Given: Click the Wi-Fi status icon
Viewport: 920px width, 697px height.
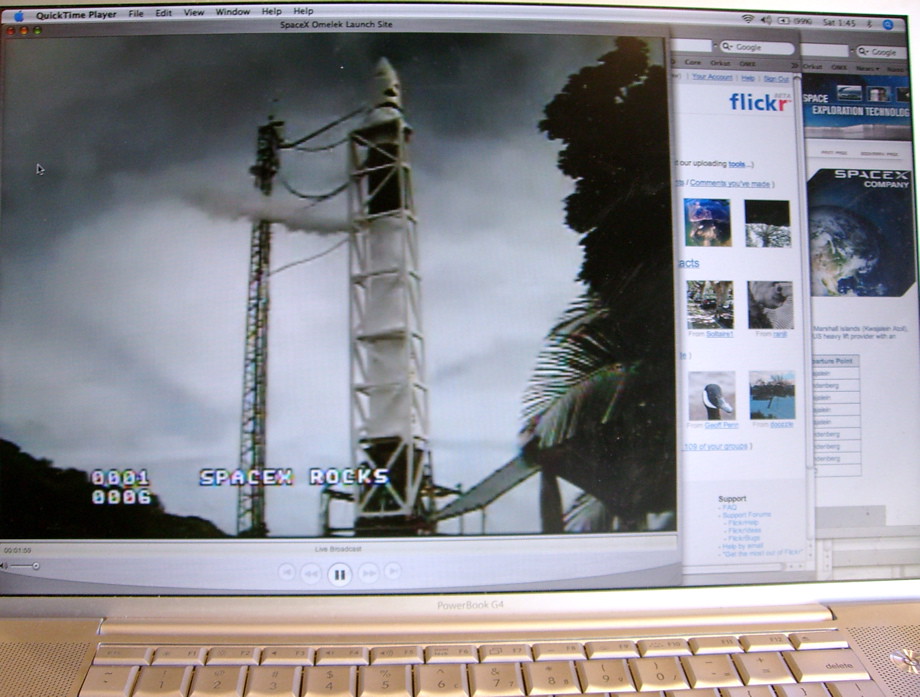Looking at the screenshot, I should [x=748, y=19].
